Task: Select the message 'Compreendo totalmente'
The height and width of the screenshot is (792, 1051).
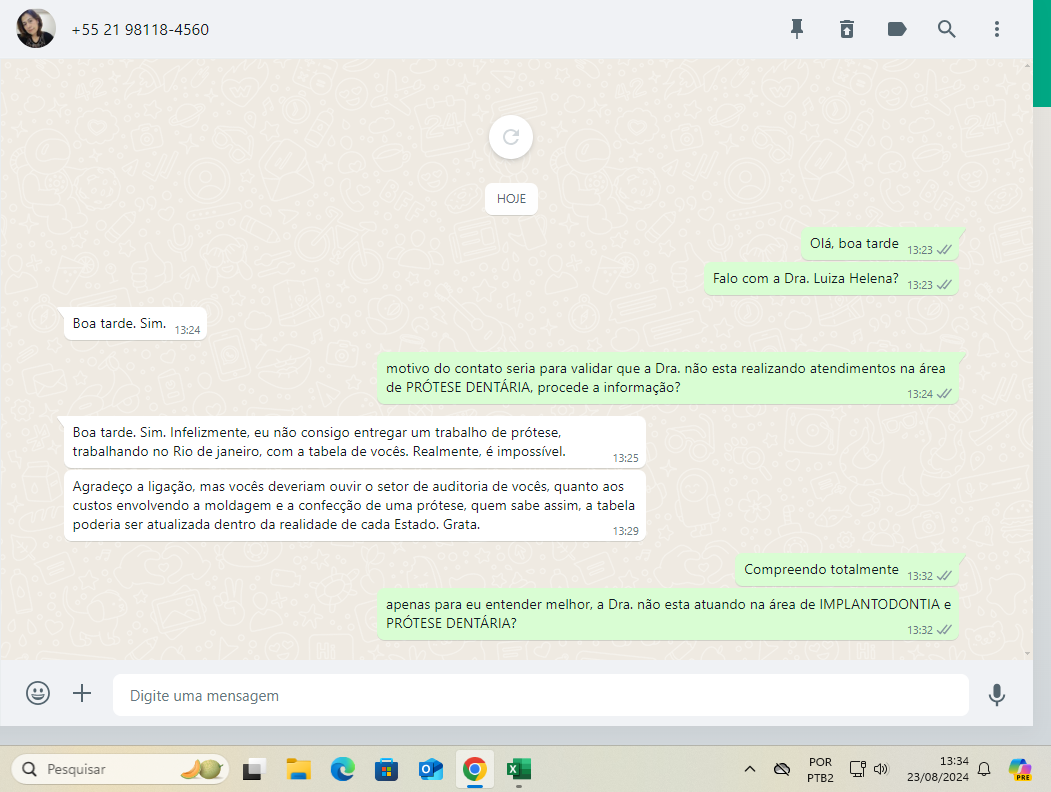Action: click(847, 570)
